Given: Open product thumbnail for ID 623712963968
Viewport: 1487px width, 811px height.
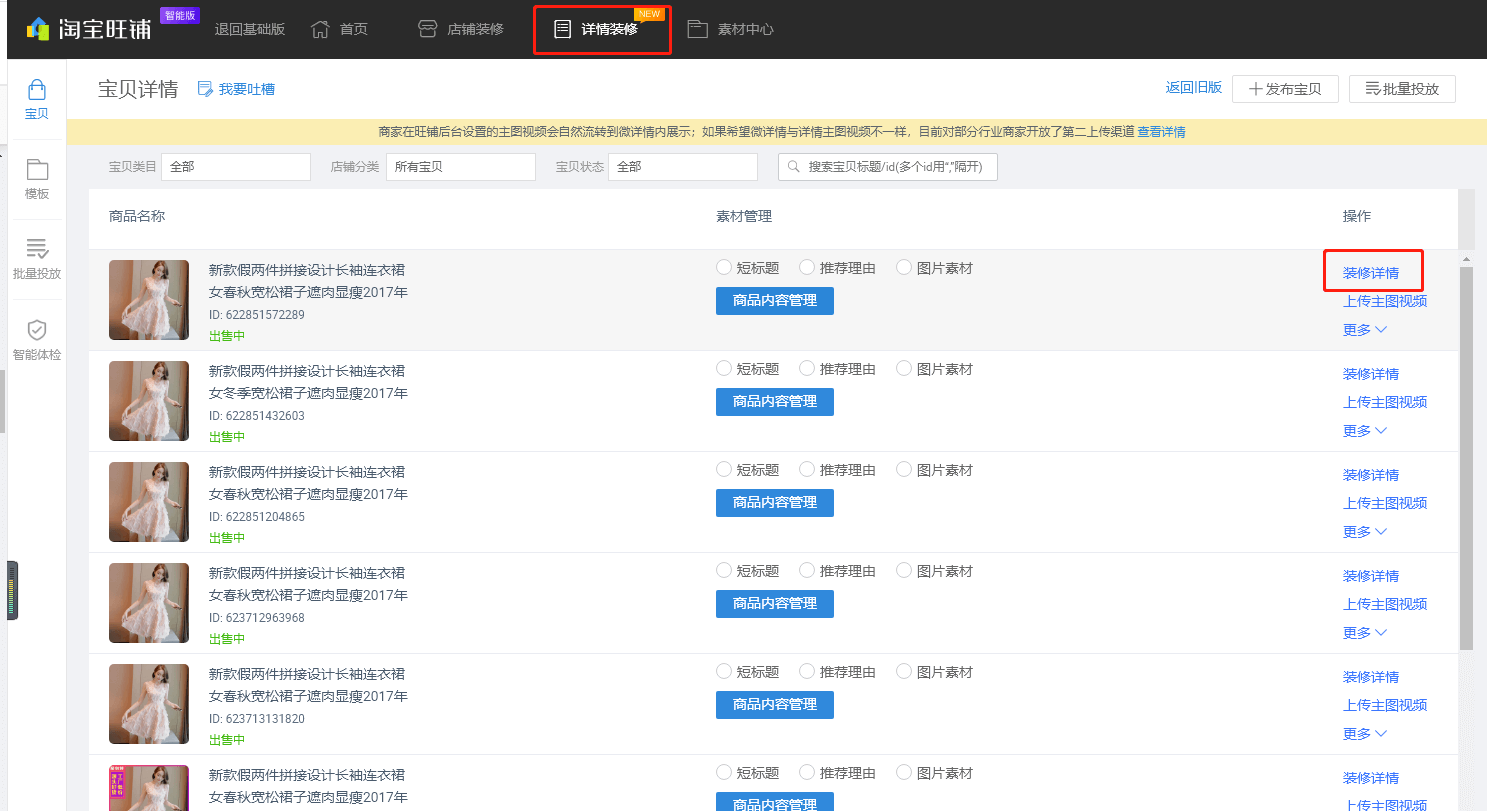Looking at the screenshot, I should [149, 603].
